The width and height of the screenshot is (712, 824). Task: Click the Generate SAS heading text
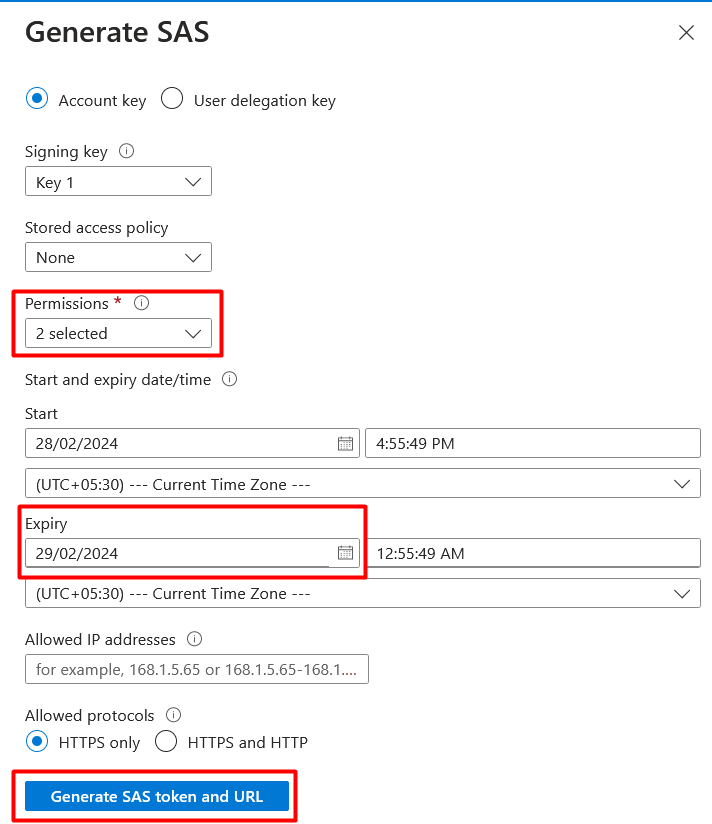(117, 32)
